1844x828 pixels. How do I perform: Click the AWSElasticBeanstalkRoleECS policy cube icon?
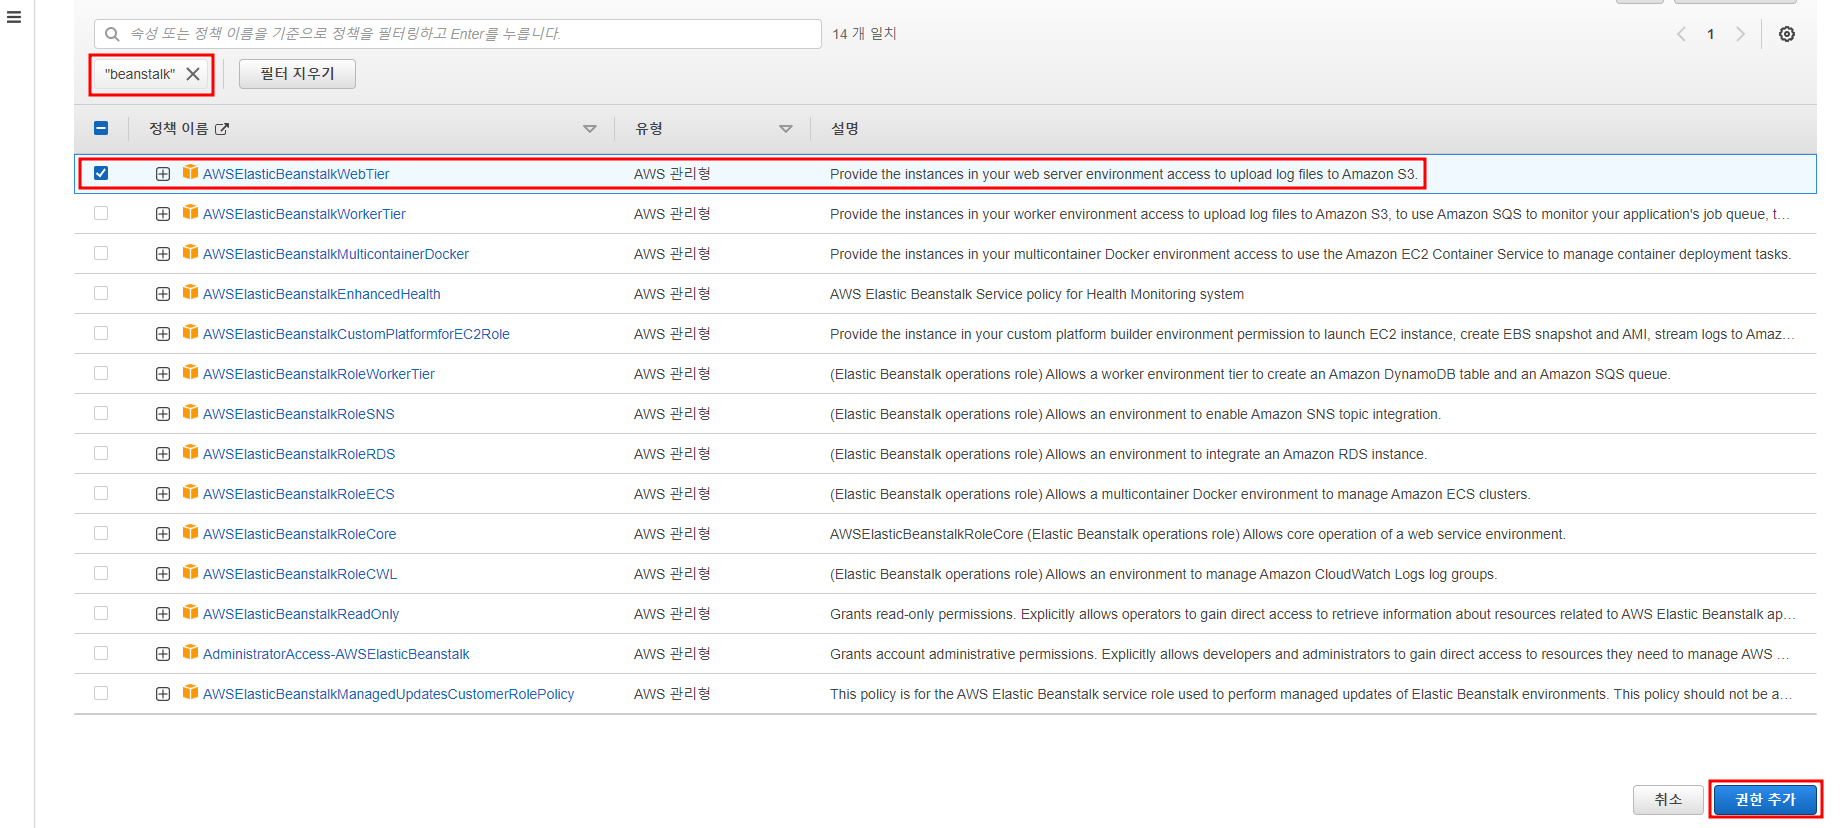click(x=190, y=492)
